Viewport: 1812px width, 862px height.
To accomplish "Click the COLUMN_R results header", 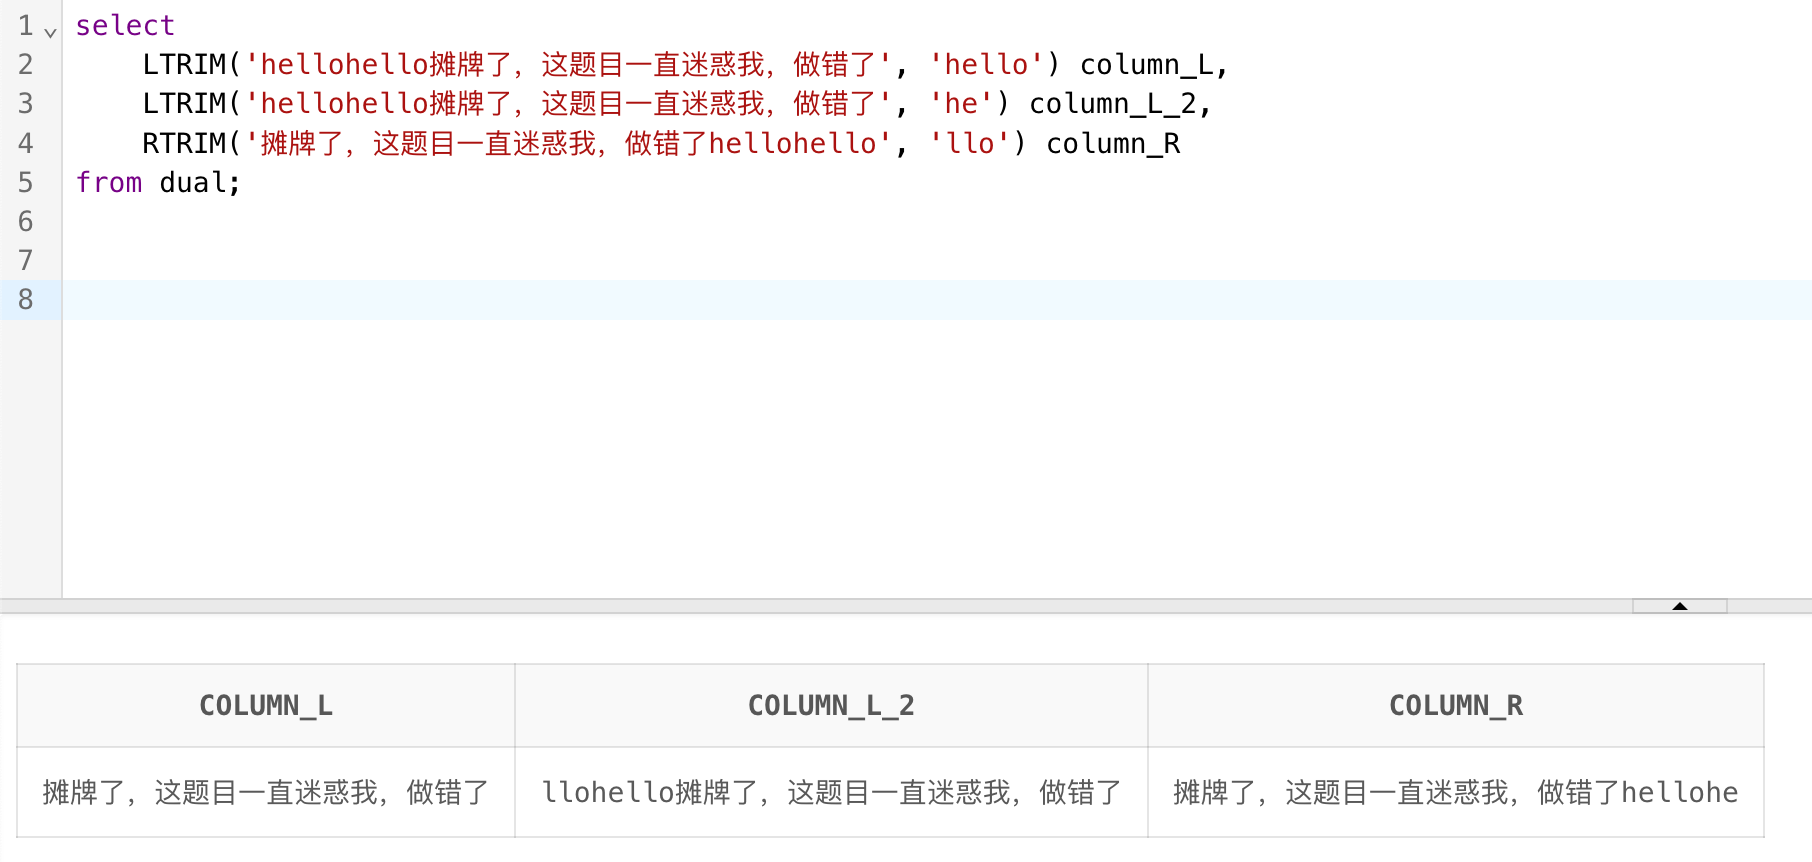I will (1455, 706).
